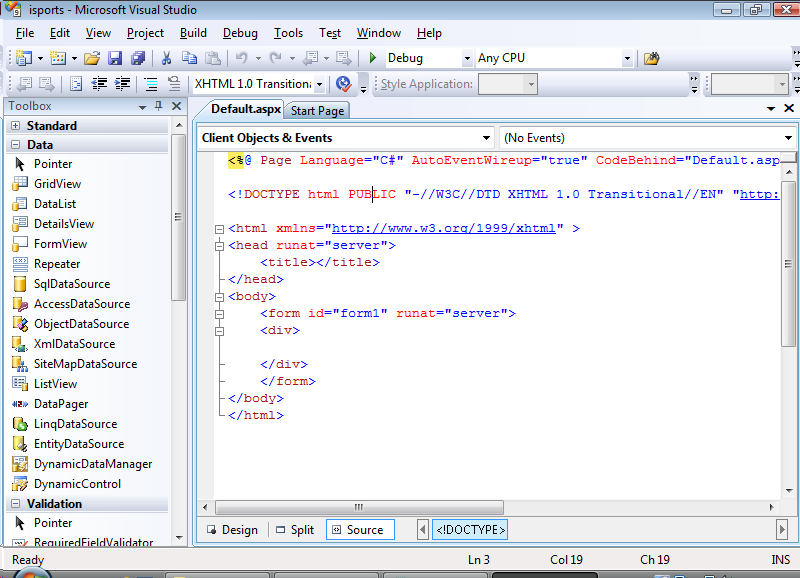800x578 pixels.
Task: Click the editor horizontal scrollbar thumb
Action: coord(359,507)
